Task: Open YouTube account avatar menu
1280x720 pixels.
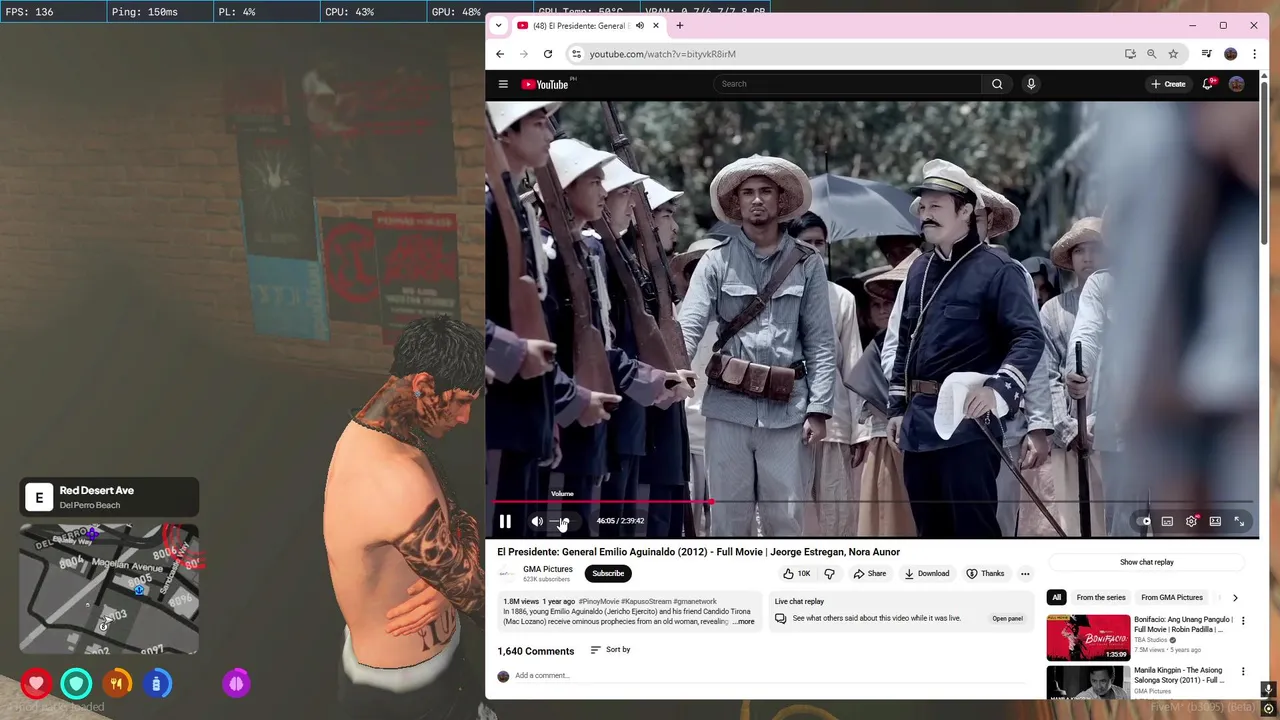Action: tap(1237, 84)
